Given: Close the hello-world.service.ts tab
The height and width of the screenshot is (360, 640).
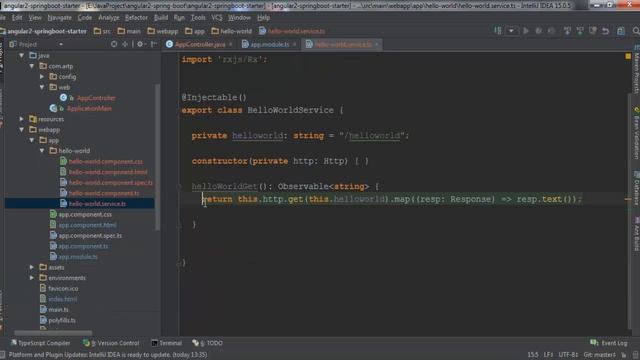Looking at the screenshot, I should (377, 44).
